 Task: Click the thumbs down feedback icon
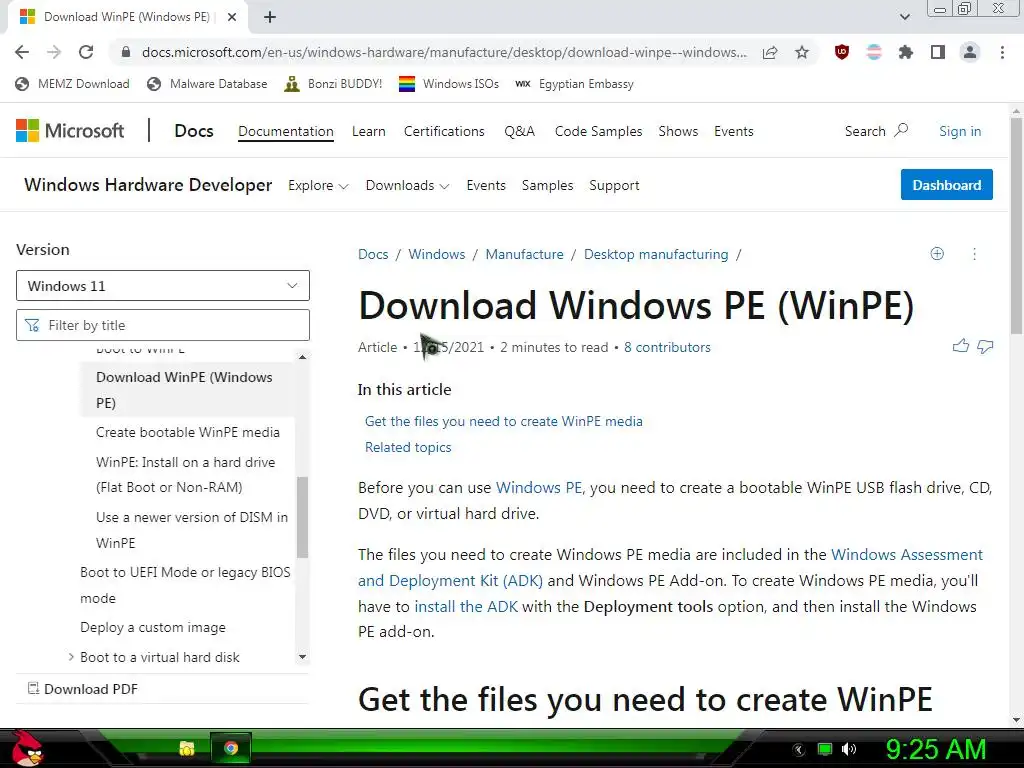pyautogui.click(x=985, y=347)
